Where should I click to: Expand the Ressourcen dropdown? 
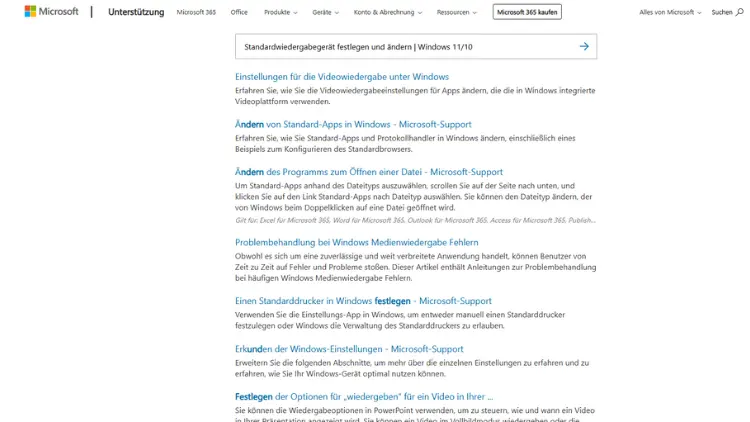[457, 12]
